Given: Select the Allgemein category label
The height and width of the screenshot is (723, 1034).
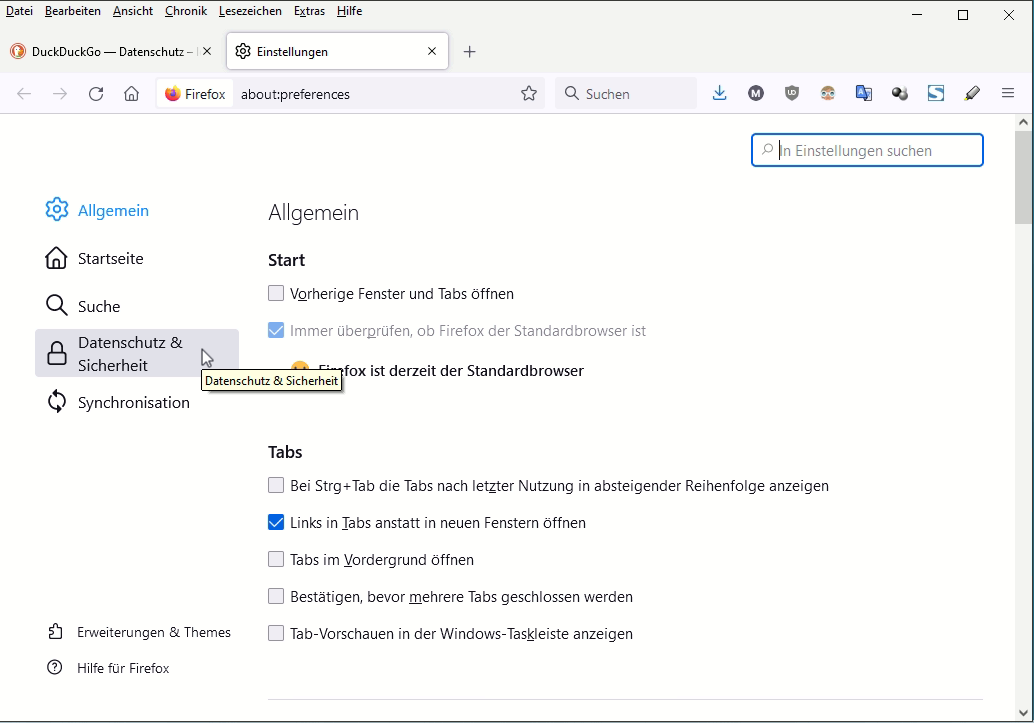Looking at the screenshot, I should pos(113,210).
